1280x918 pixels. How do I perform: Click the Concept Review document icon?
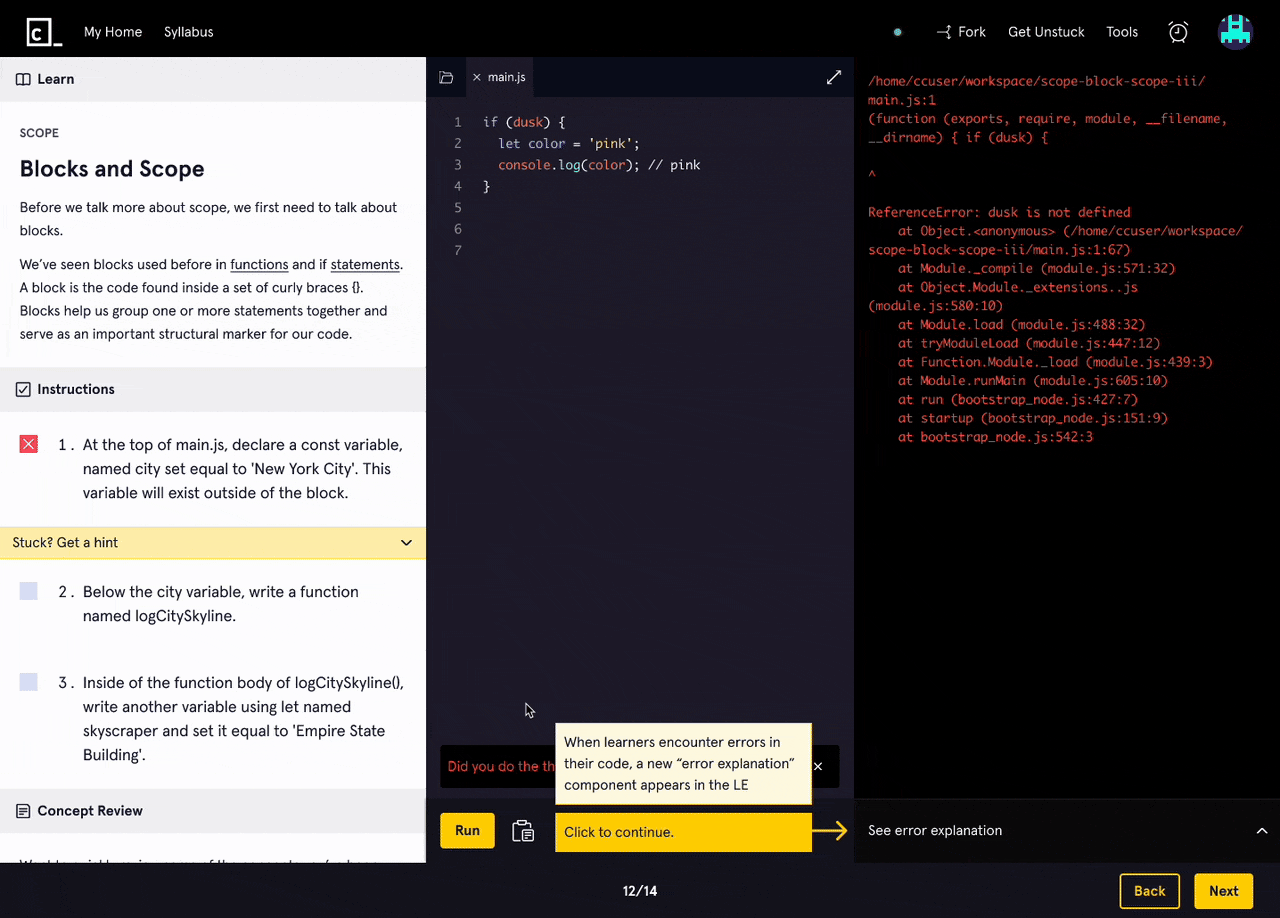[23, 811]
